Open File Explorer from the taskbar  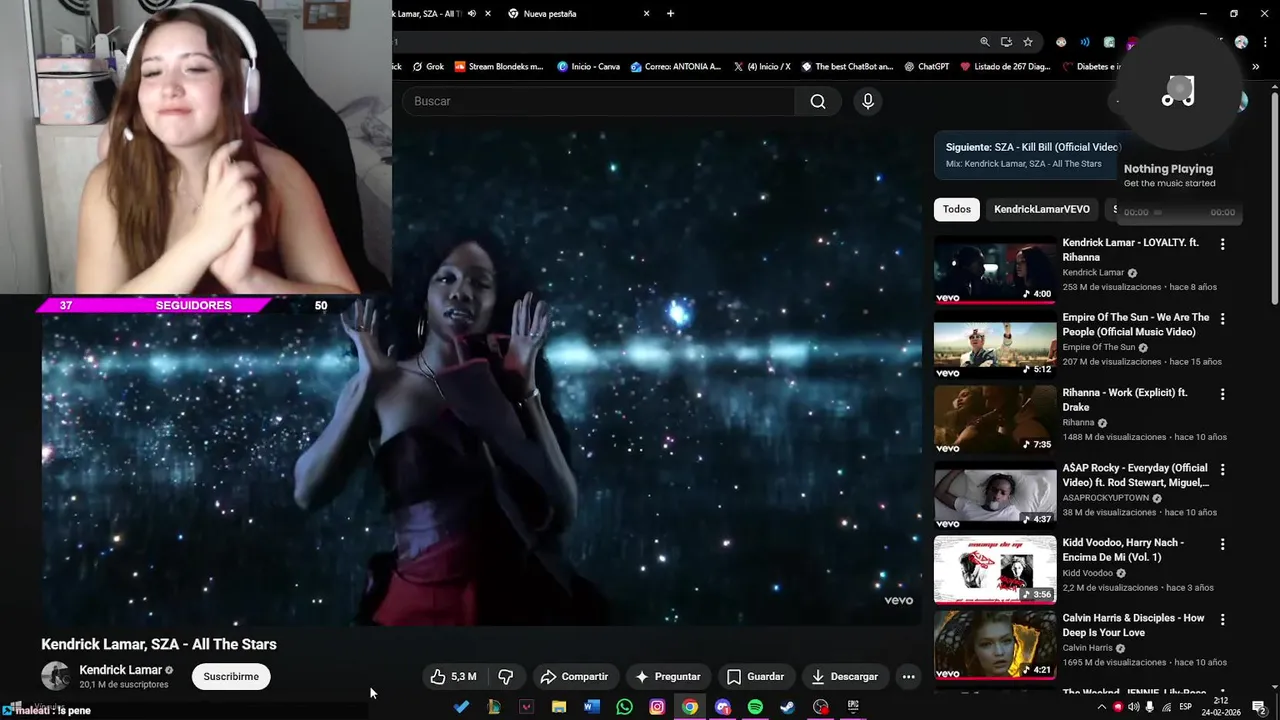559,707
